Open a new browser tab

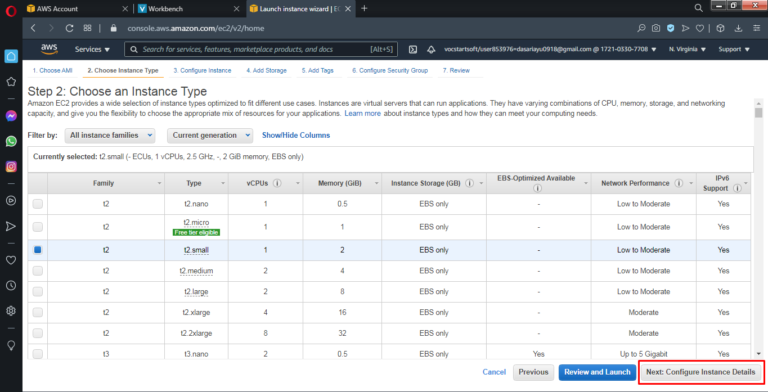point(364,8)
